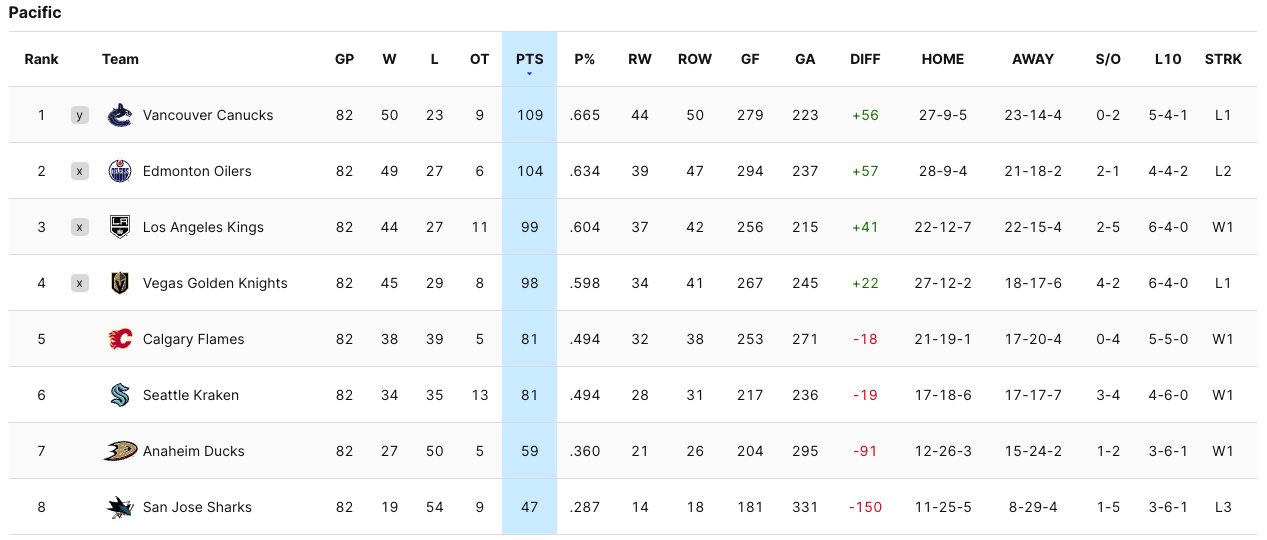
Task: Click the STRK column header
Action: coord(1223,59)
